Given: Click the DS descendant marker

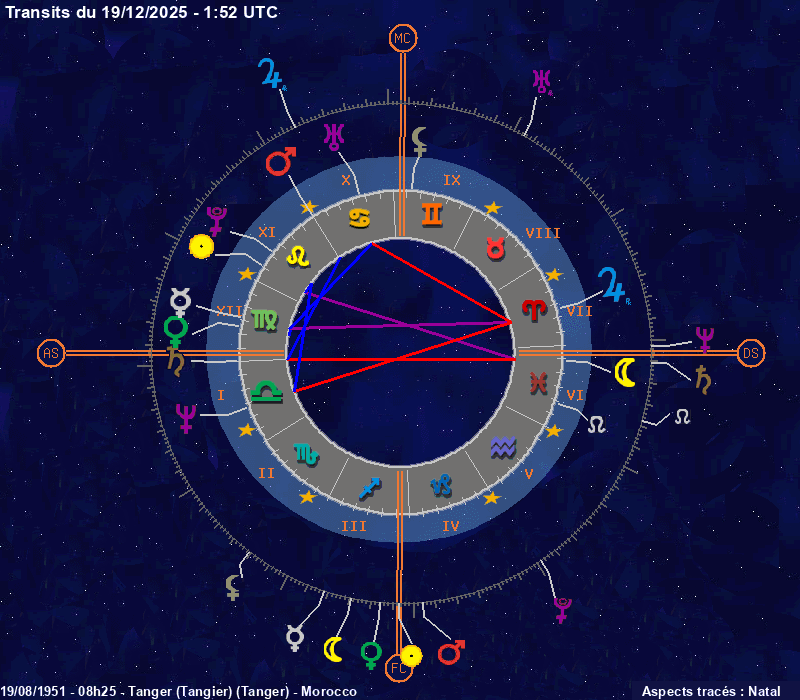Looking at the screenshot, I should (x=751, y=353).
